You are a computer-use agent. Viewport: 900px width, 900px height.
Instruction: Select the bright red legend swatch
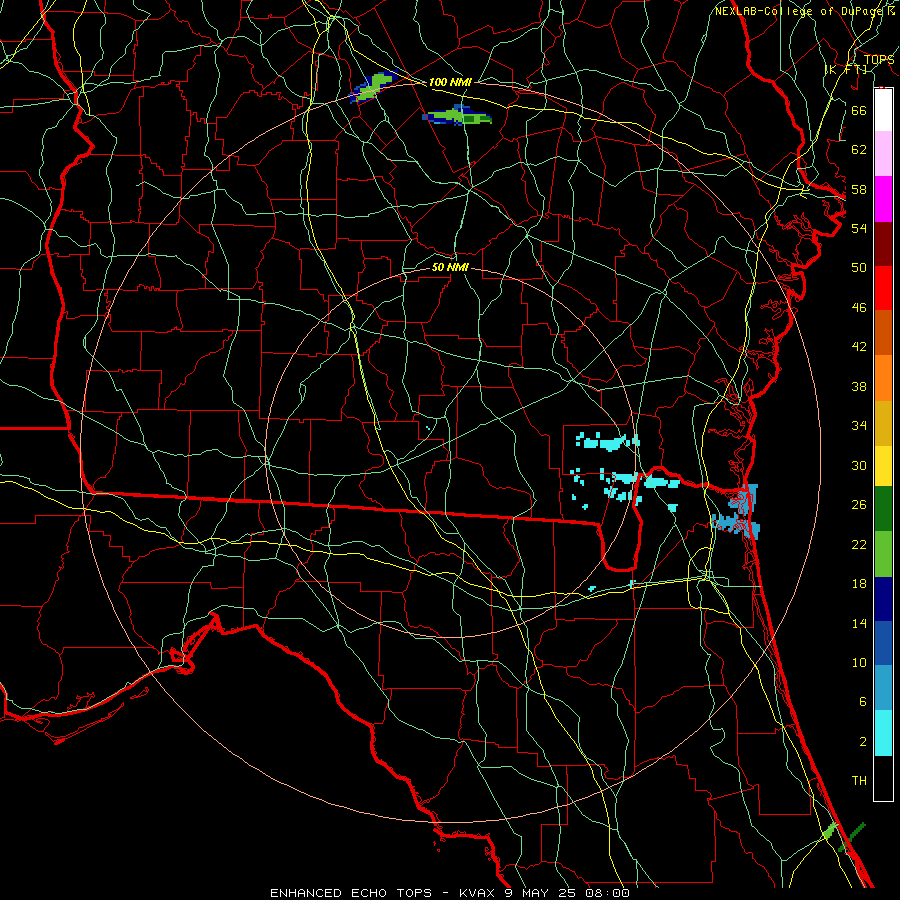pyautogui.click(x=883, y=288)
